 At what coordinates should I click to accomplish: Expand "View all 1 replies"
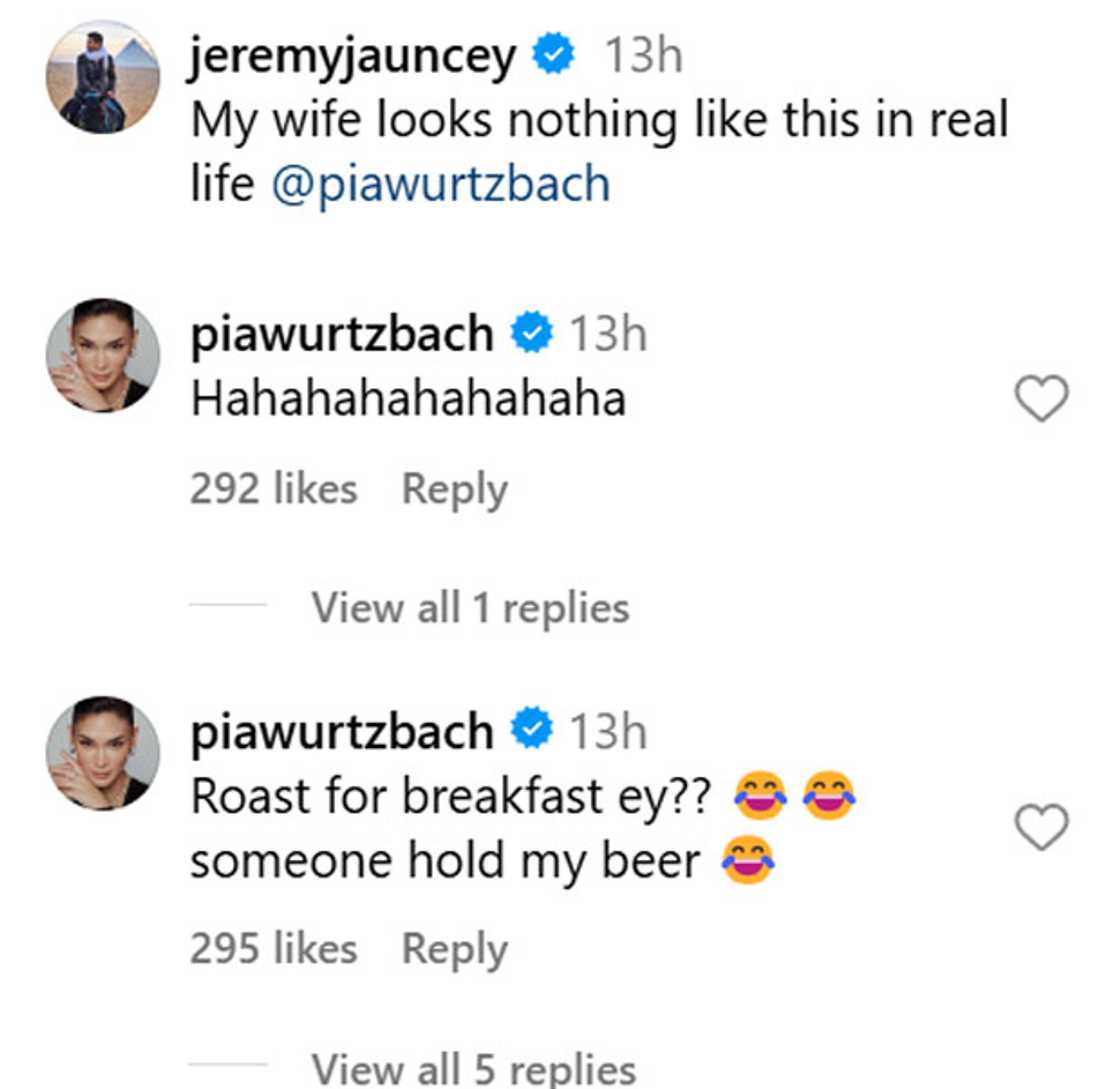[x=470, y=607]
